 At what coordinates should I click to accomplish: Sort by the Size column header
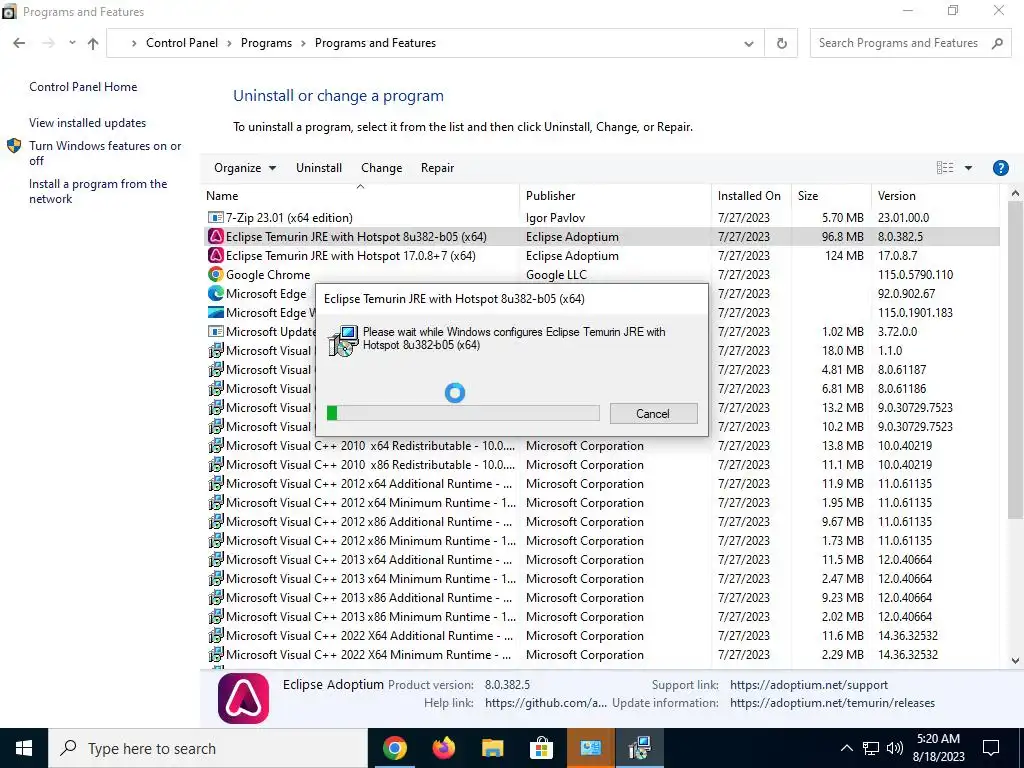click(x=831, y=196)
